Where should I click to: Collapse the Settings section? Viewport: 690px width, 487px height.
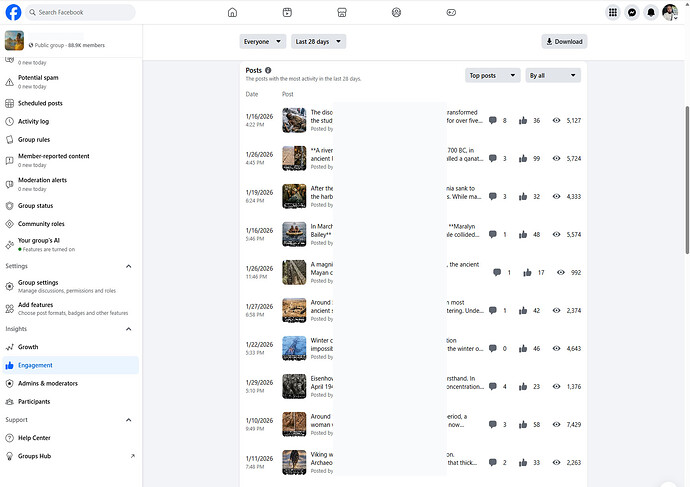128,266
